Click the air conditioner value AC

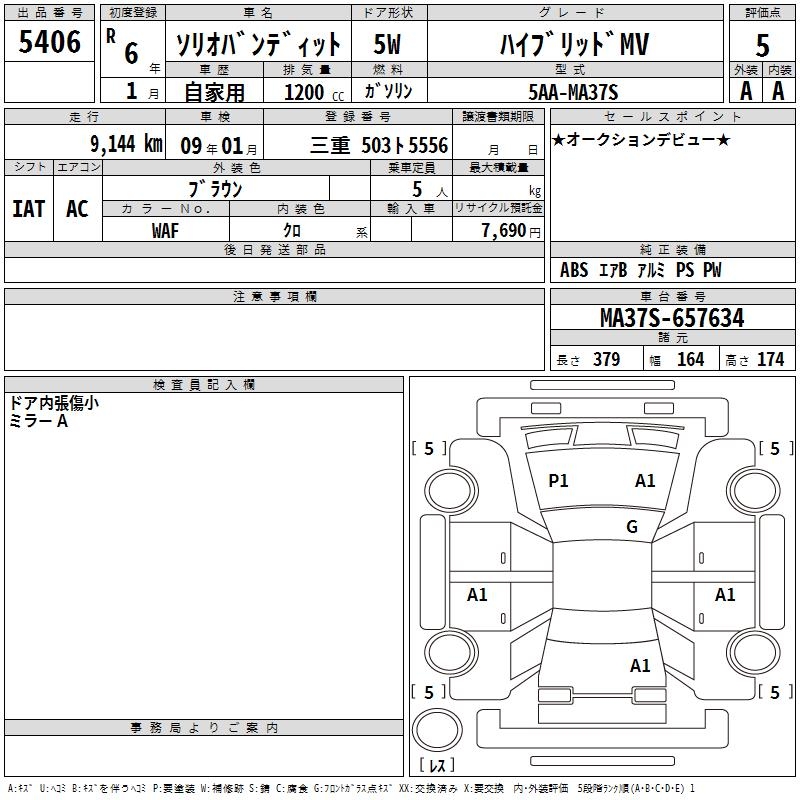coord(77,209)
